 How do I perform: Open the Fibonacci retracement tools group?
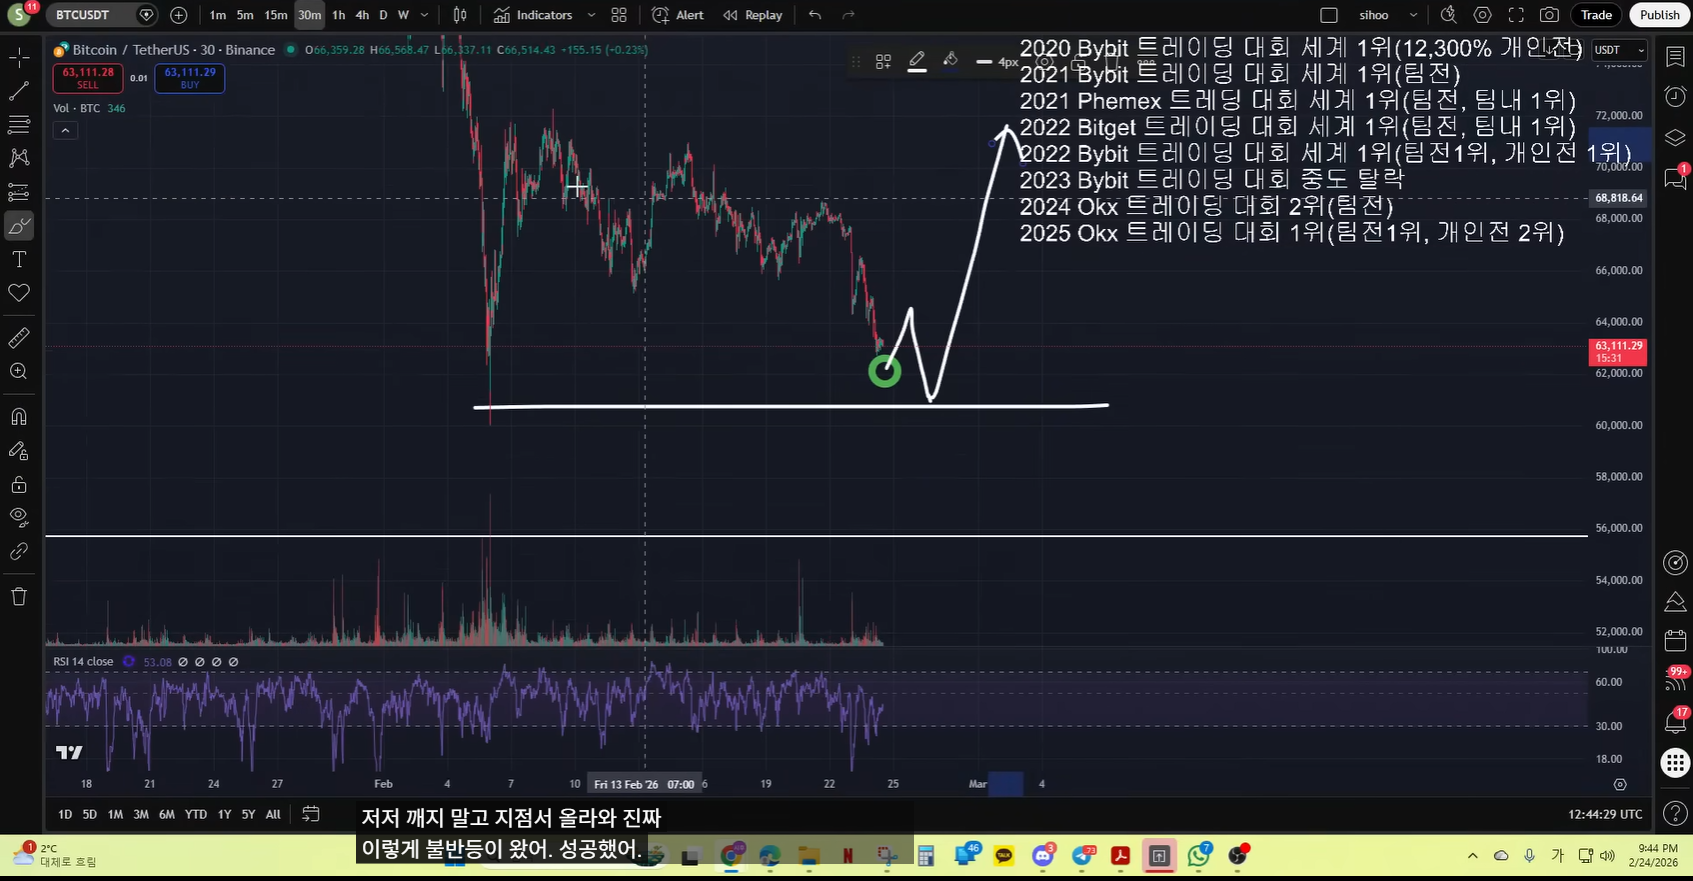19,125
